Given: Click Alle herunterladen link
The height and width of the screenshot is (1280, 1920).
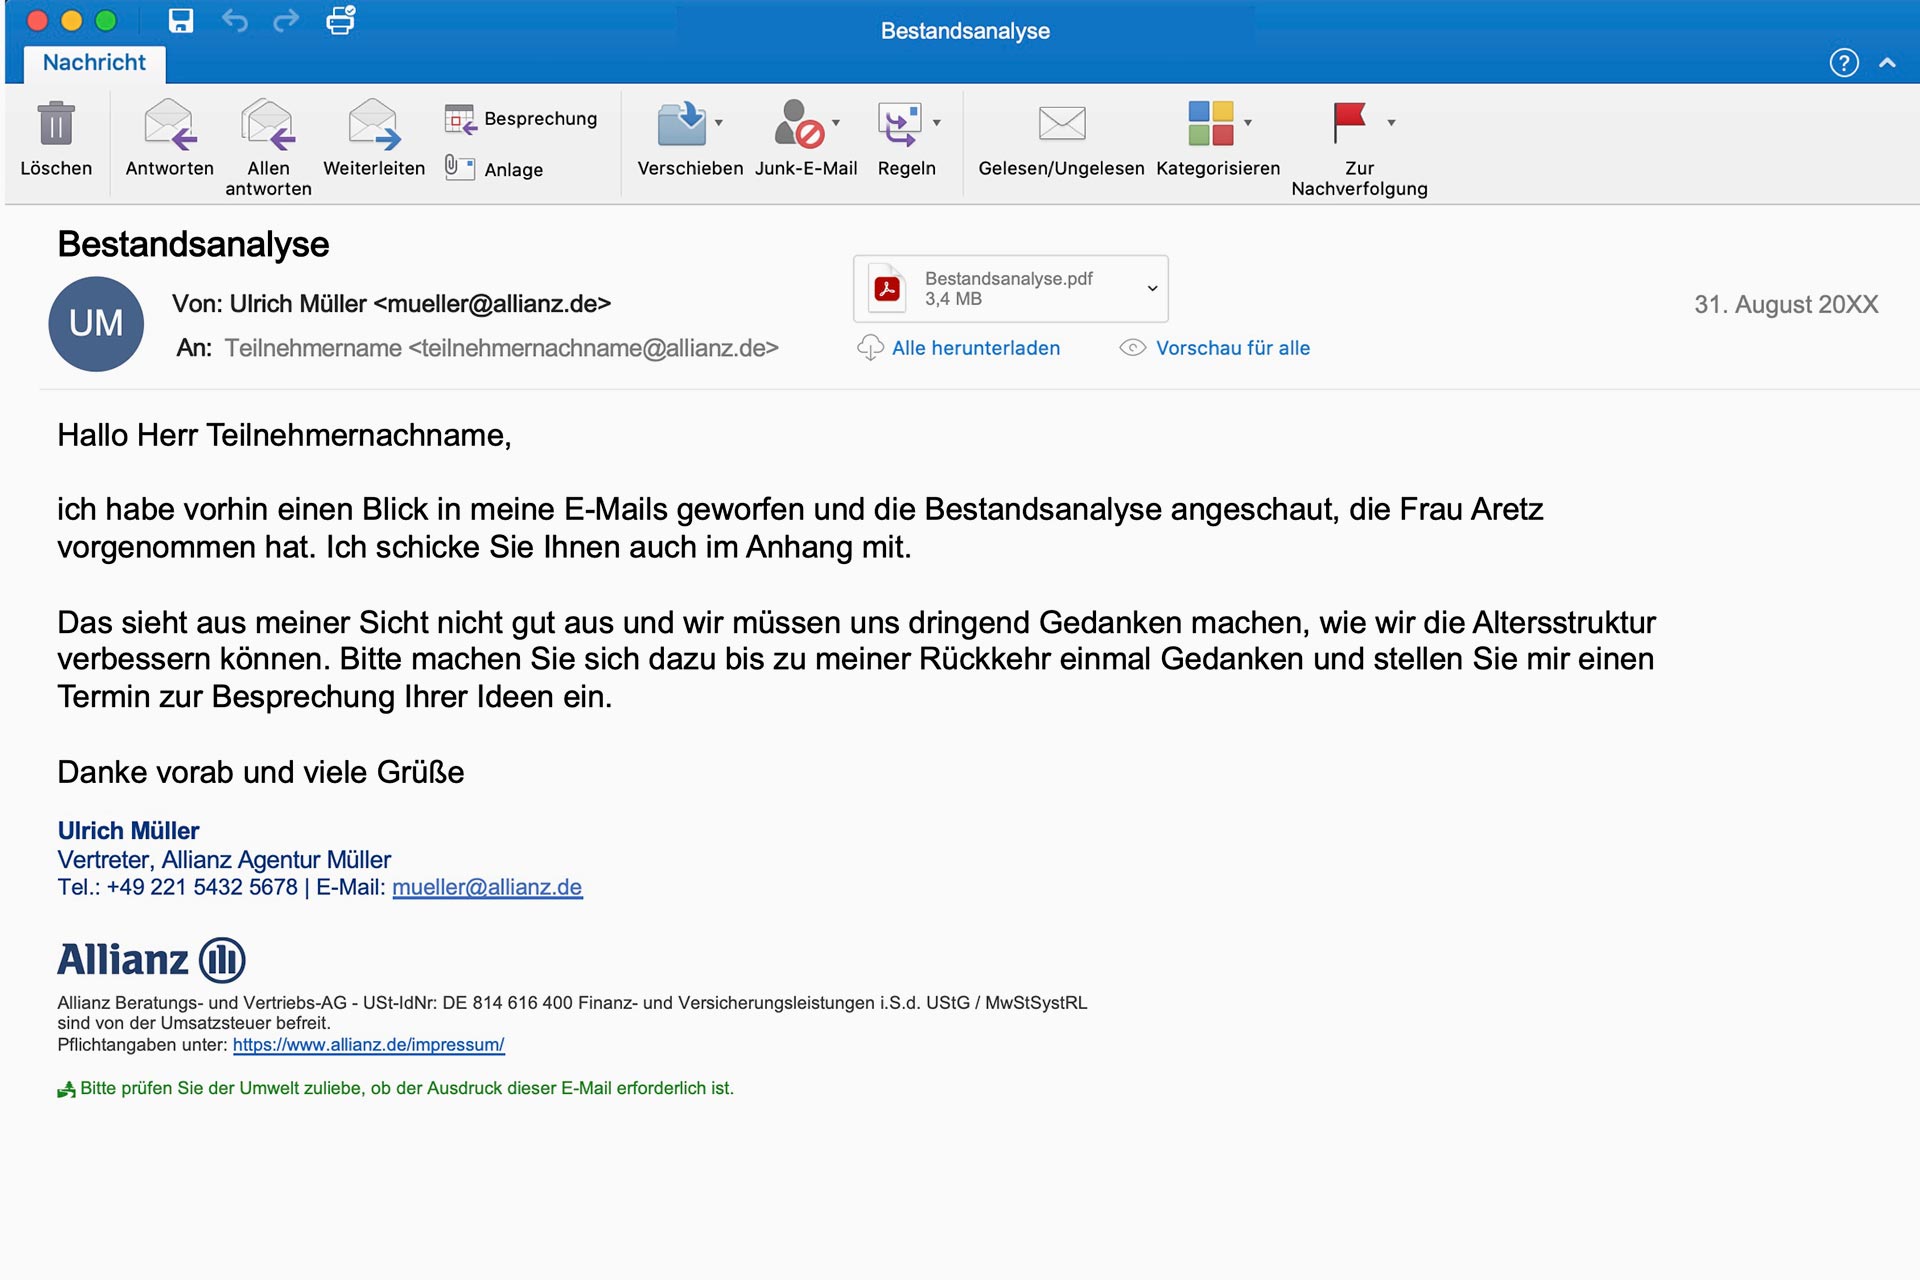Looking at the screenshot, I should click(x=975, y=348).
